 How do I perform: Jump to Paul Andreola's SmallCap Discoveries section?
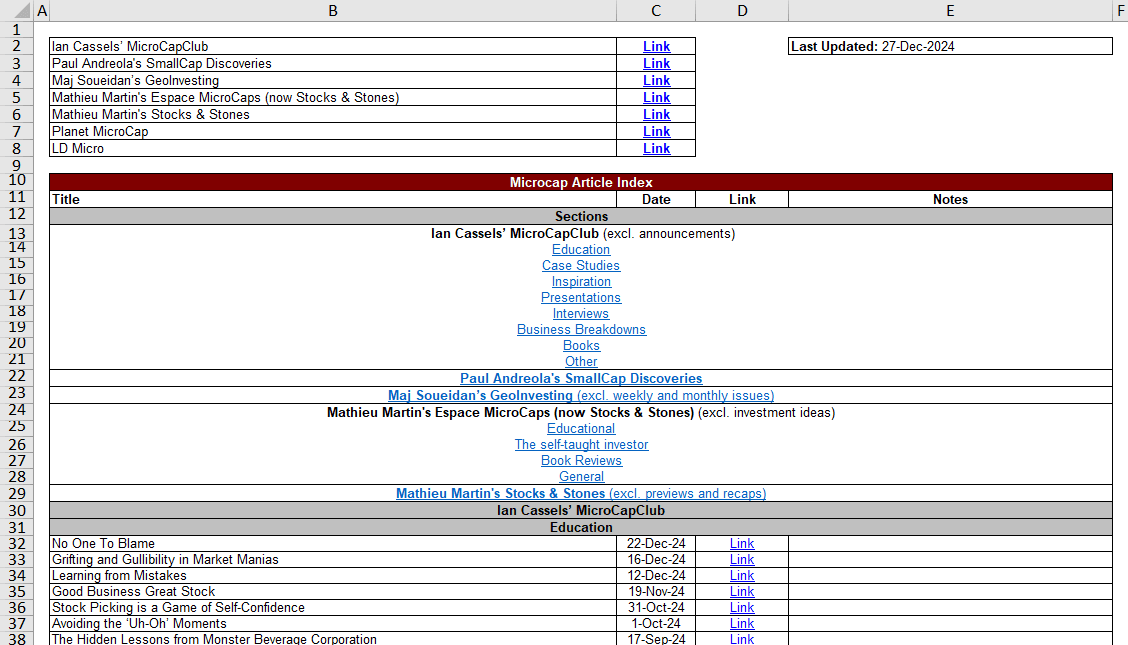coord(581,378)
